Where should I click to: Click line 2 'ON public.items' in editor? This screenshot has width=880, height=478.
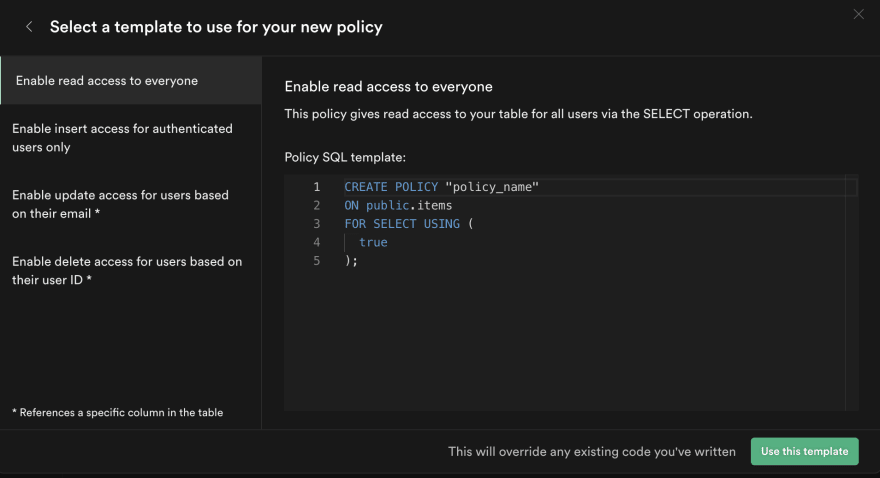(398, 205)
